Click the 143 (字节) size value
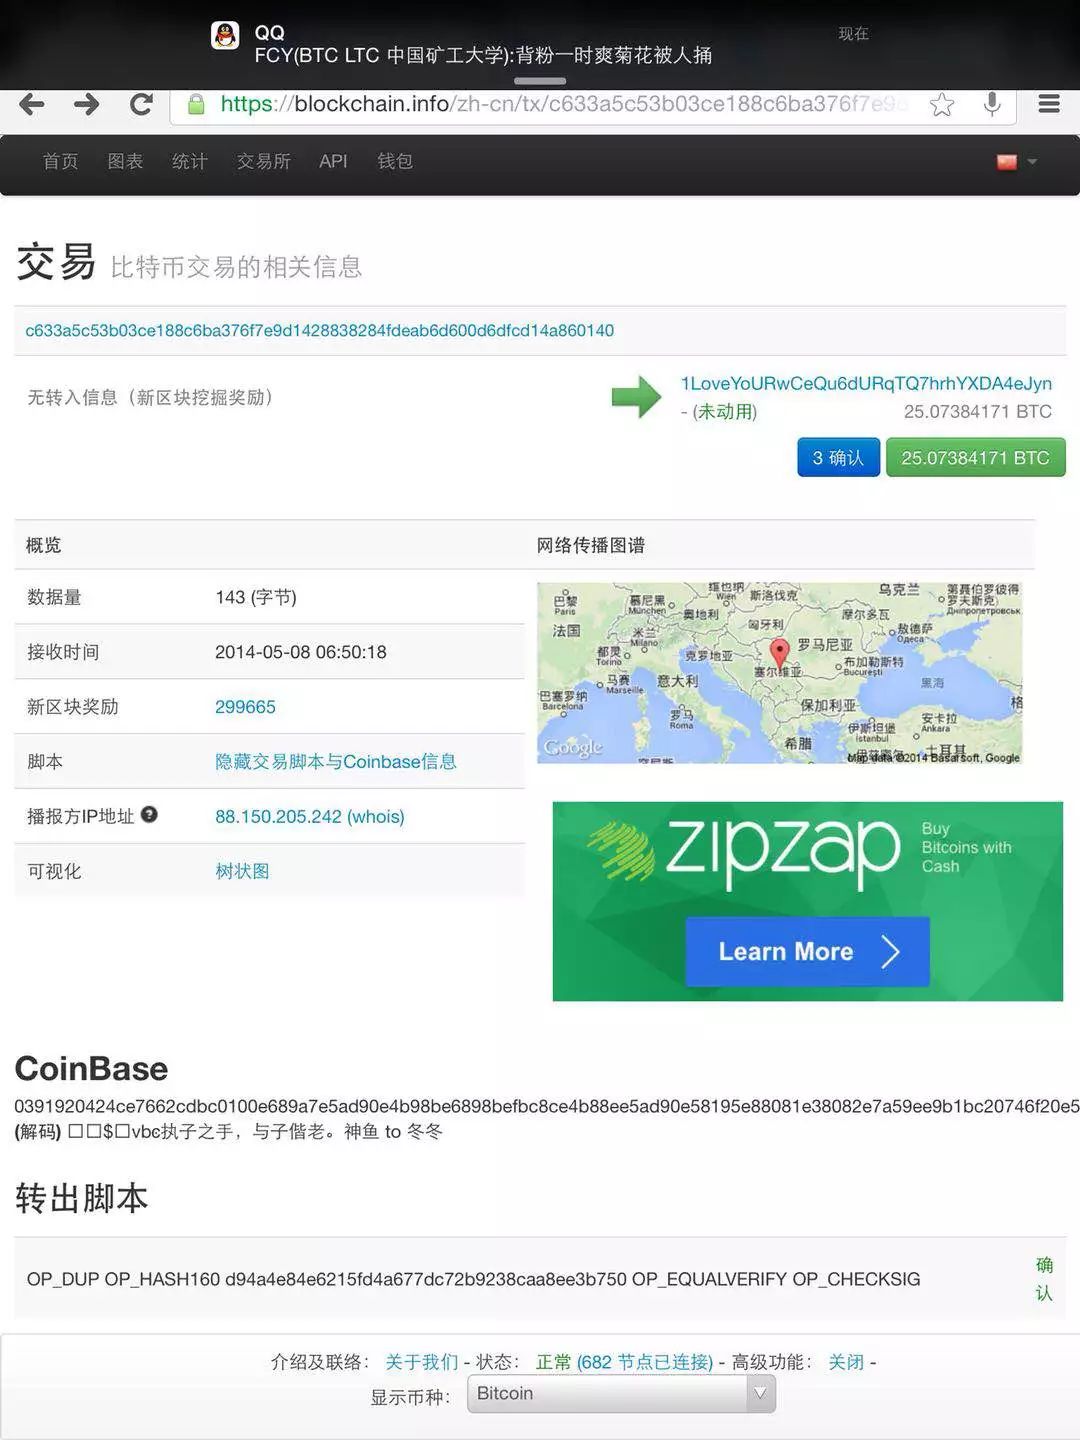This screenshot has height=1440, width=1080. [256, 597]
